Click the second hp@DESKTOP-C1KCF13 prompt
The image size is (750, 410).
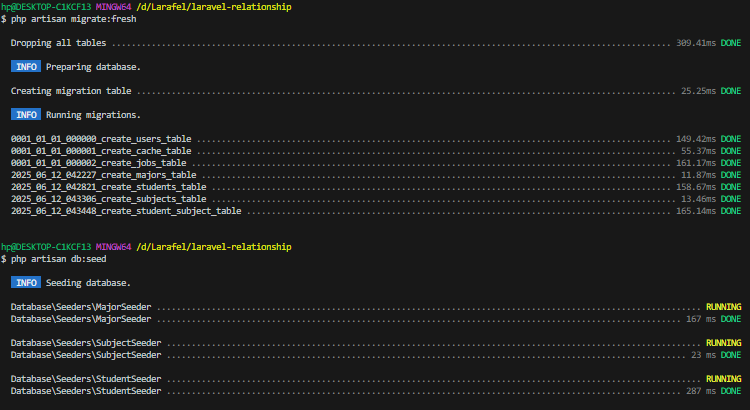pos(46,246)
